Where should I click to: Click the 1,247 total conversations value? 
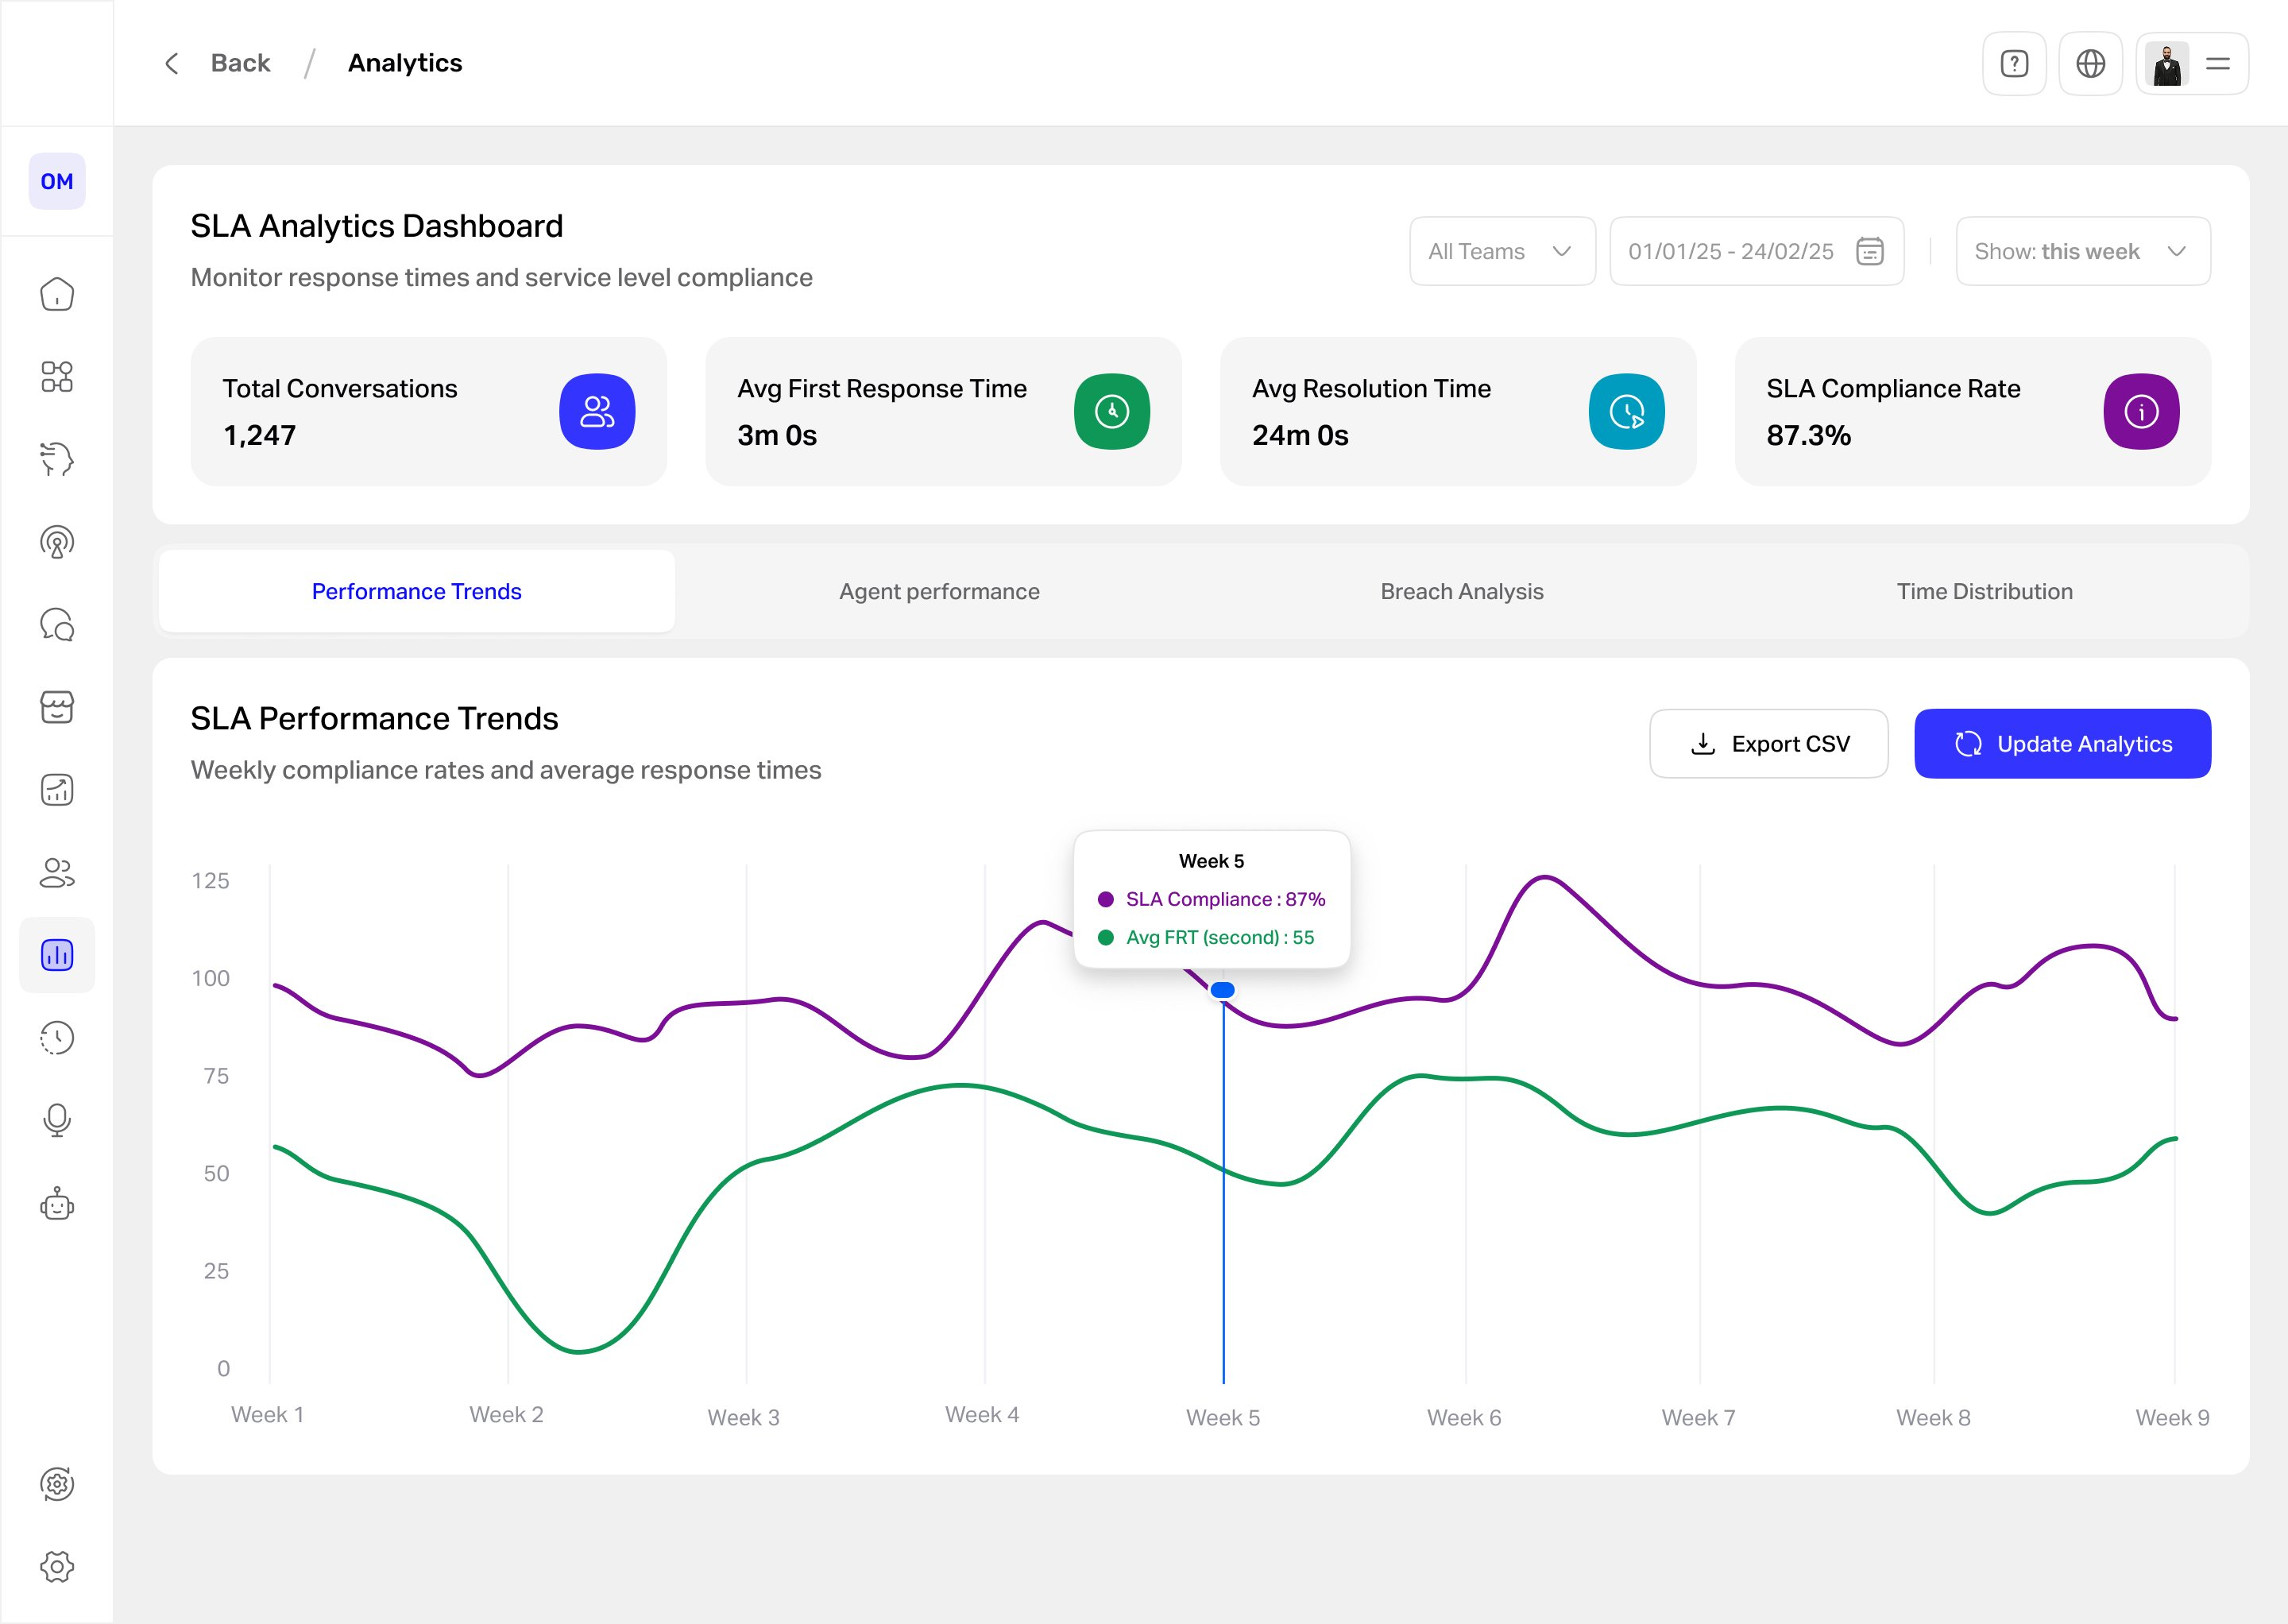click(259, 435)
